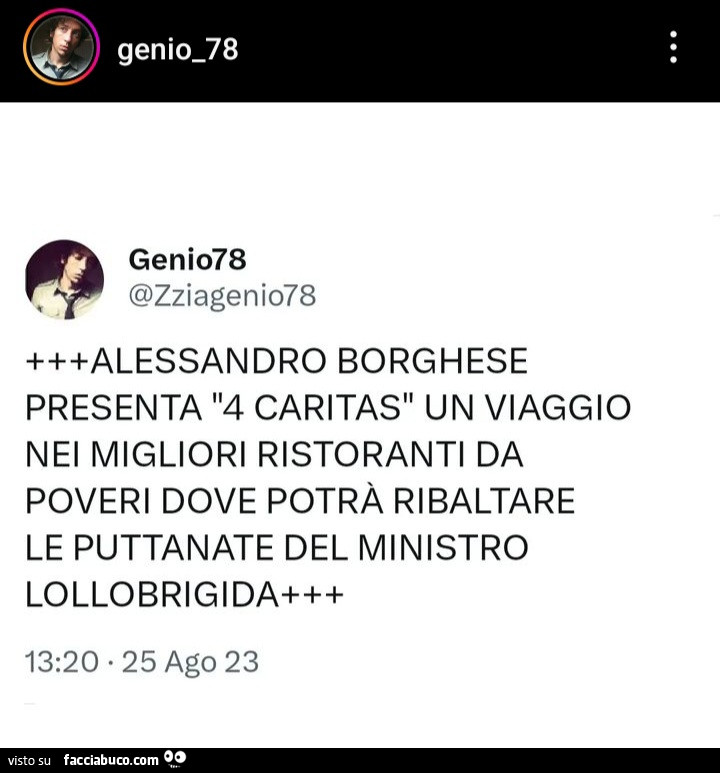The image size is (720, 773).
Task: Click the Genio78 display name
Action: pos(187,259)
